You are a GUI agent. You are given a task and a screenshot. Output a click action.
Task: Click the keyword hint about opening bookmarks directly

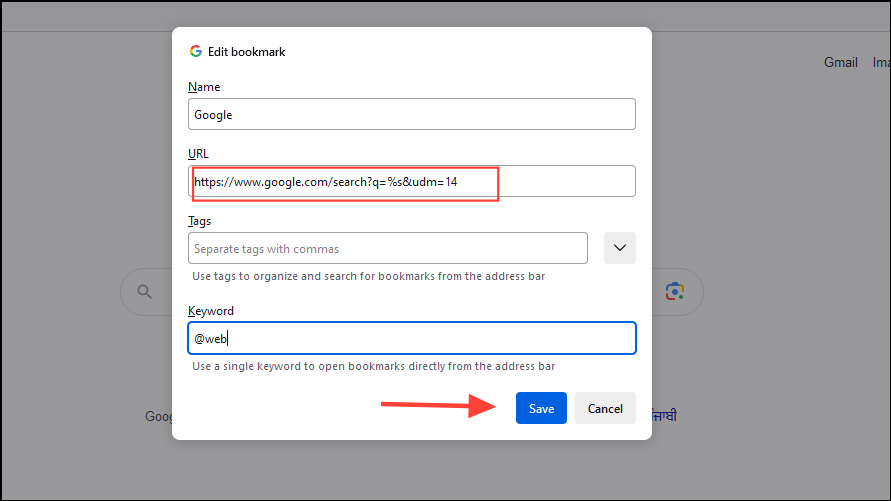[x=373, y=366]
